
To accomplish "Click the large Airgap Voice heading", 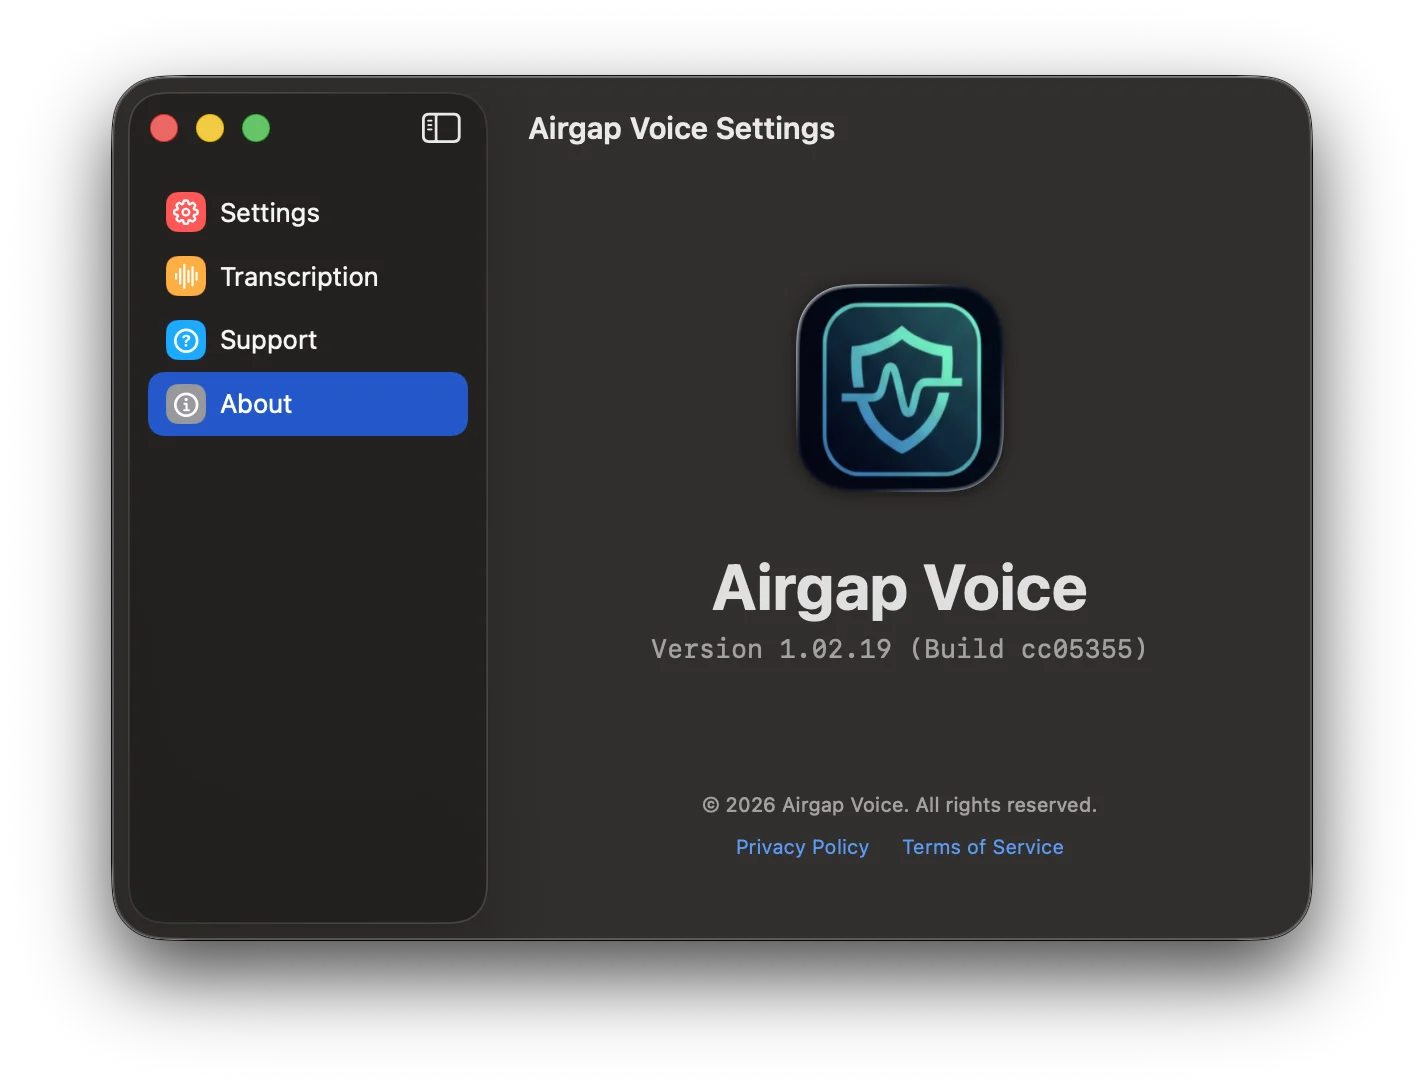I will [899, 588].
